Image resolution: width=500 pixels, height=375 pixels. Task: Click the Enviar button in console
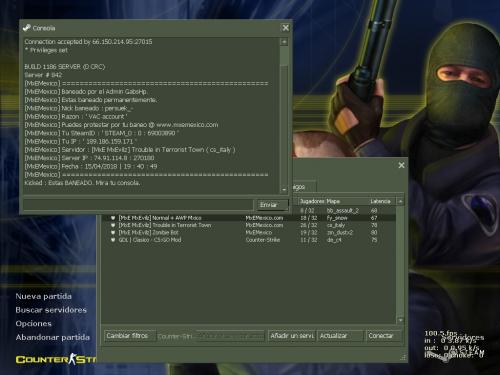(273, 205)
